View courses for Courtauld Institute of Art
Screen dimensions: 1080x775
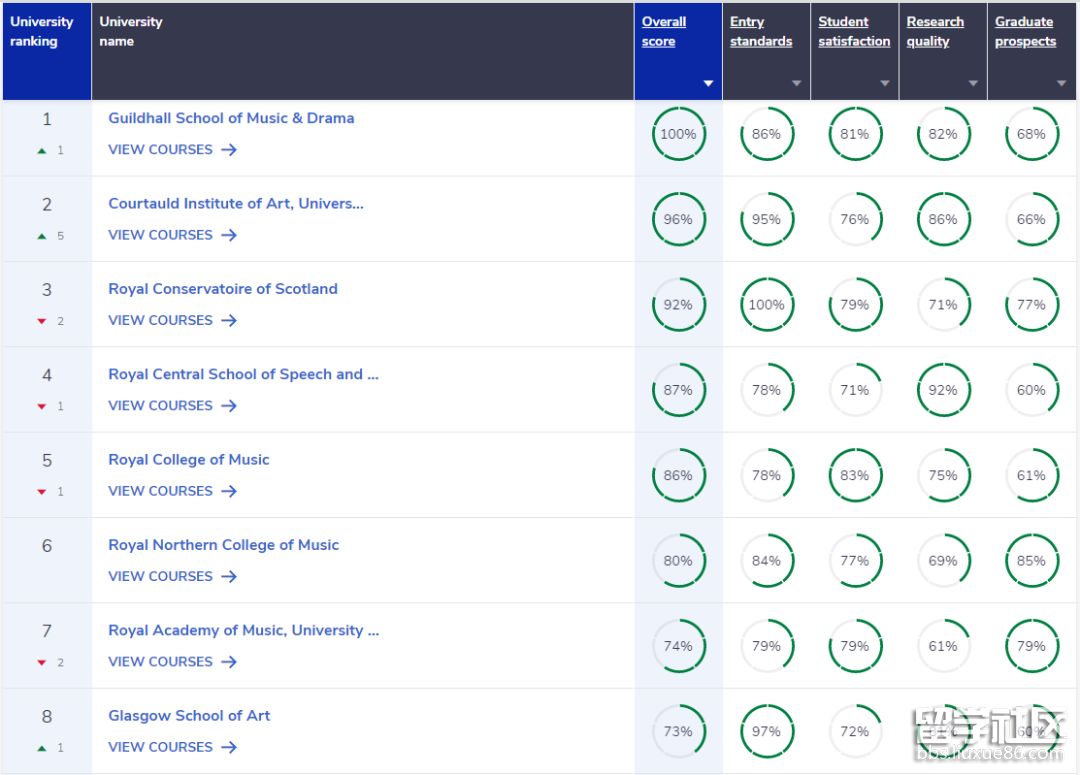[172, 235]
